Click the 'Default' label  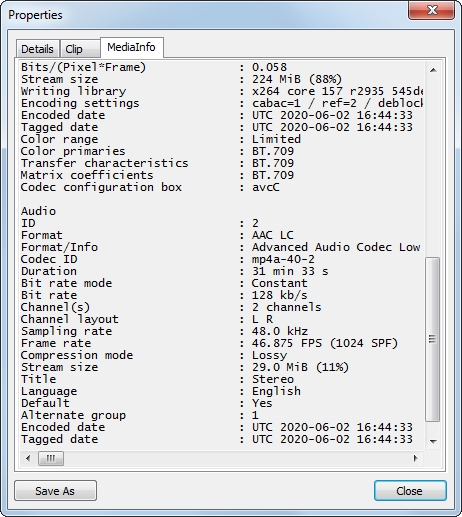click(x=45, y=403)
